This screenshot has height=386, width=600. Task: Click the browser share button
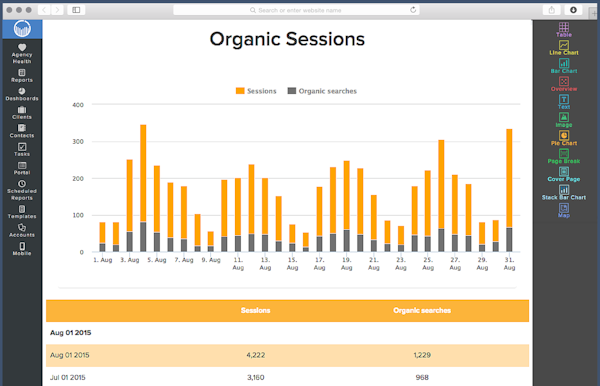coord(551,10)
